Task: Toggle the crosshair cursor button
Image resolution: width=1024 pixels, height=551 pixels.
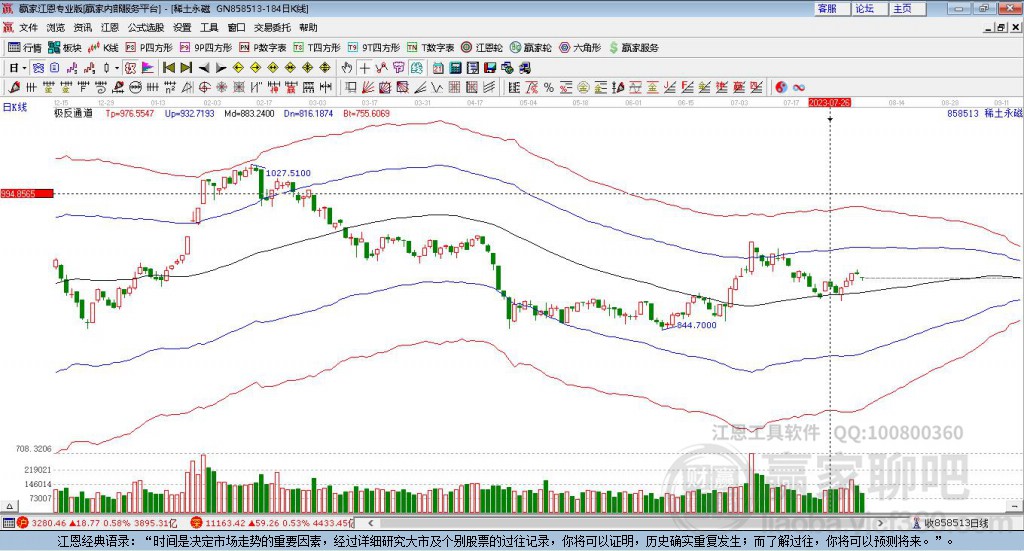Action: coord(364,68)
